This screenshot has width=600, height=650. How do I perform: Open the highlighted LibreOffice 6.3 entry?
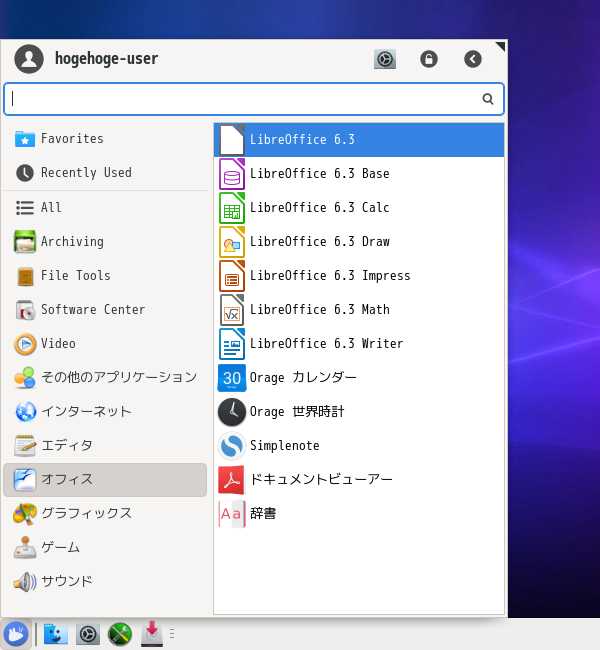point(359,140)
